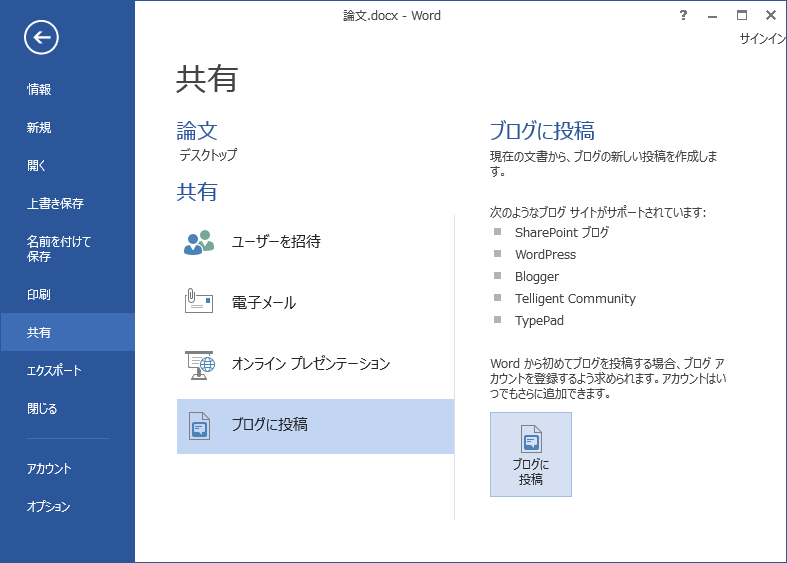
Task: Minimize the Word window
Action: tap(712, 16)
